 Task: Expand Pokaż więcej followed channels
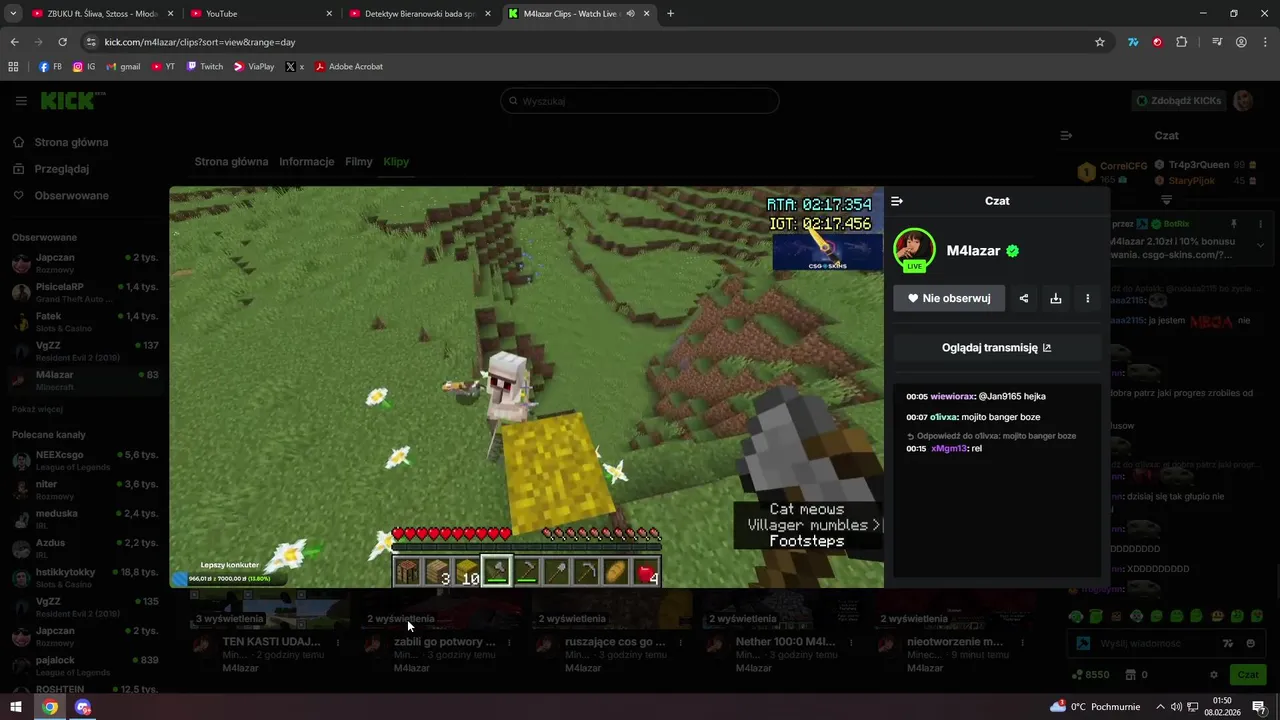click(x=37, y=409)
